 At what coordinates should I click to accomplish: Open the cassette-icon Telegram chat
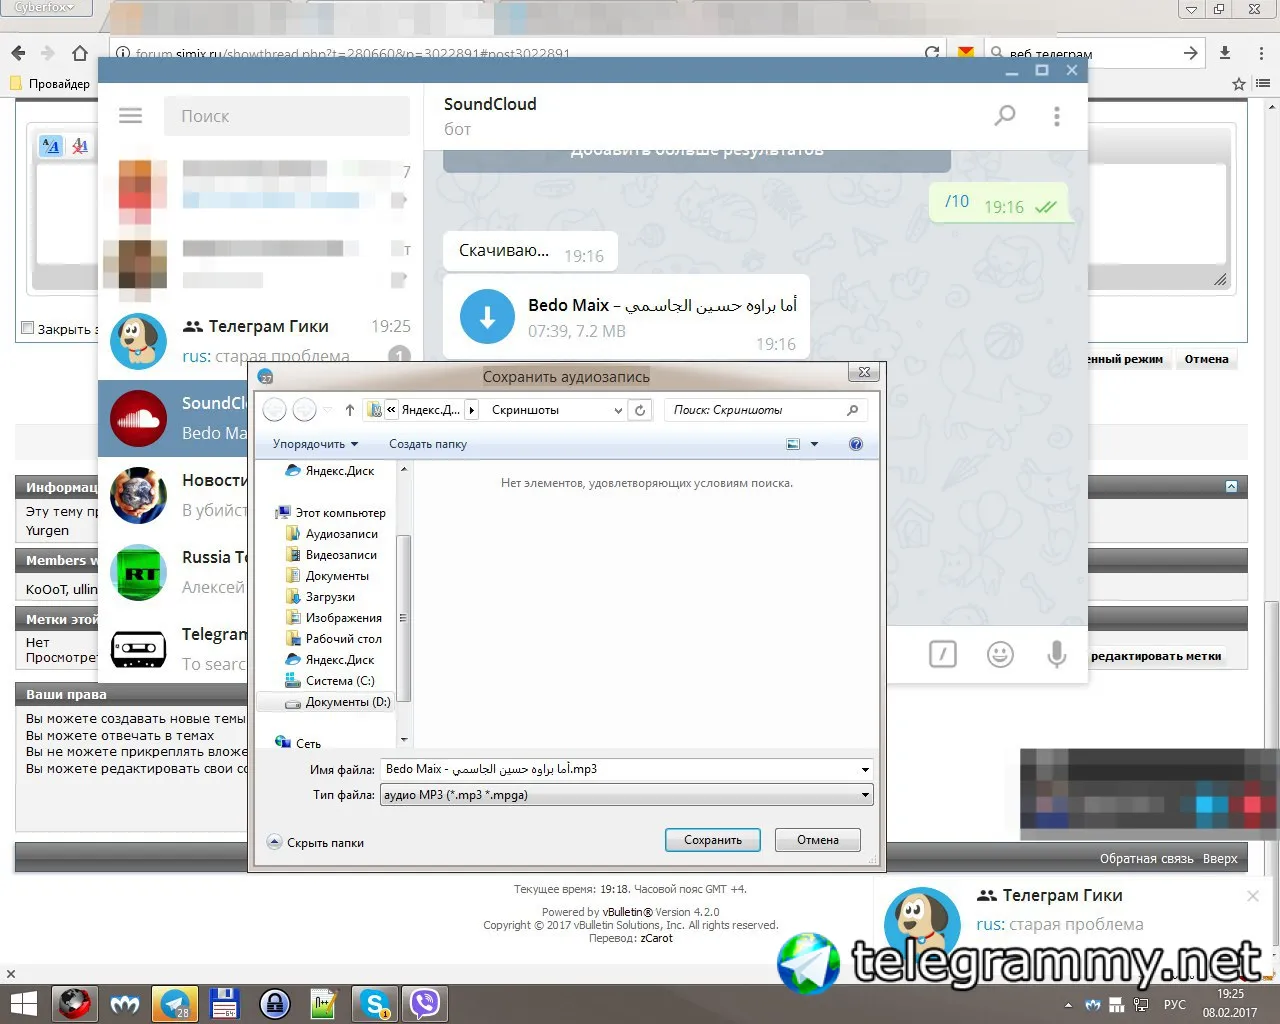coord(173,649)
